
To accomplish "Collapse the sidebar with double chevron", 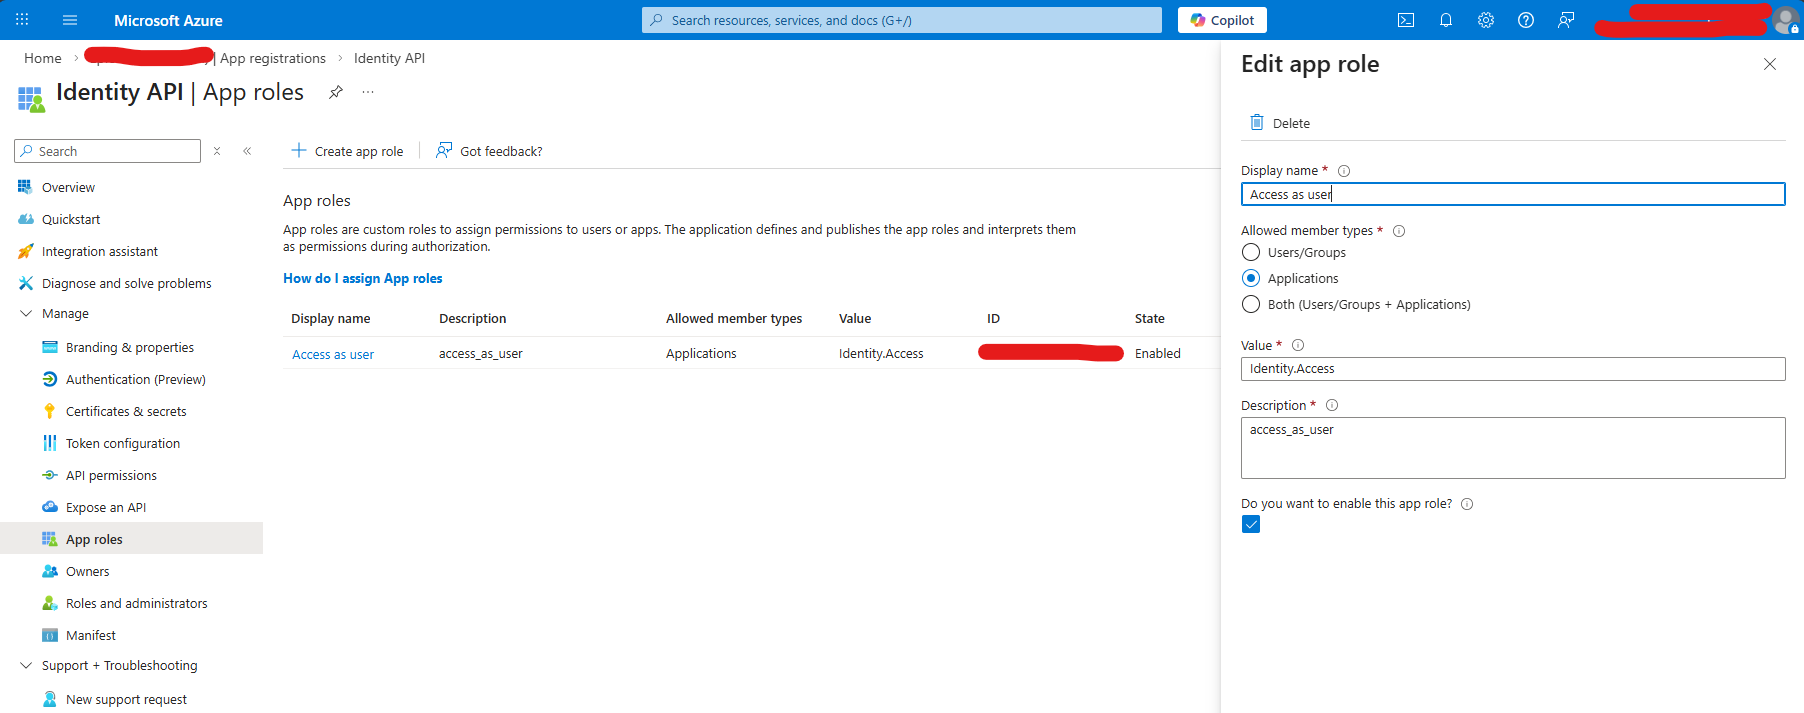I will pos(247,151).
